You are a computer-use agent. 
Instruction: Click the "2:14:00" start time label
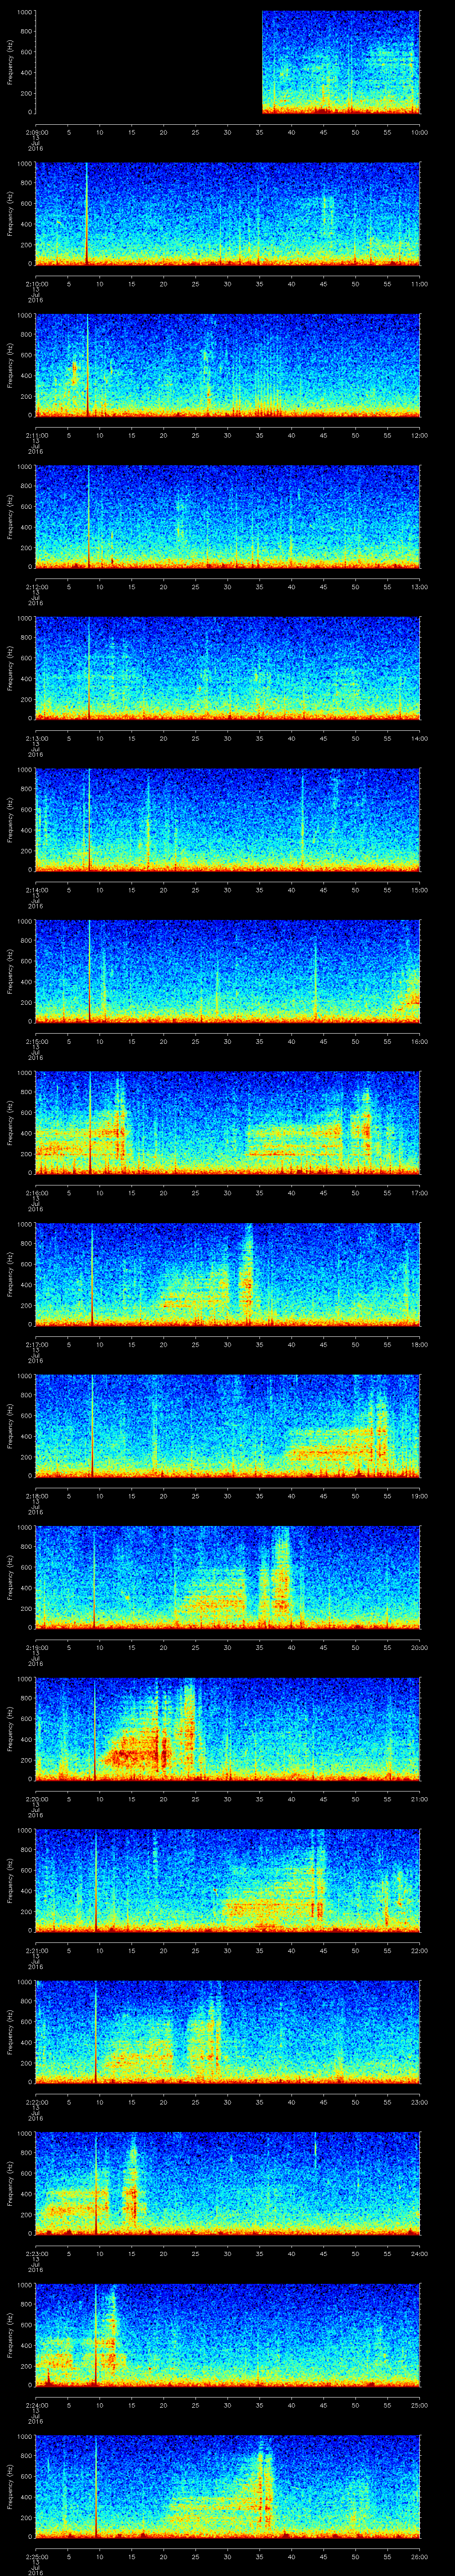(x=36, y=890)
